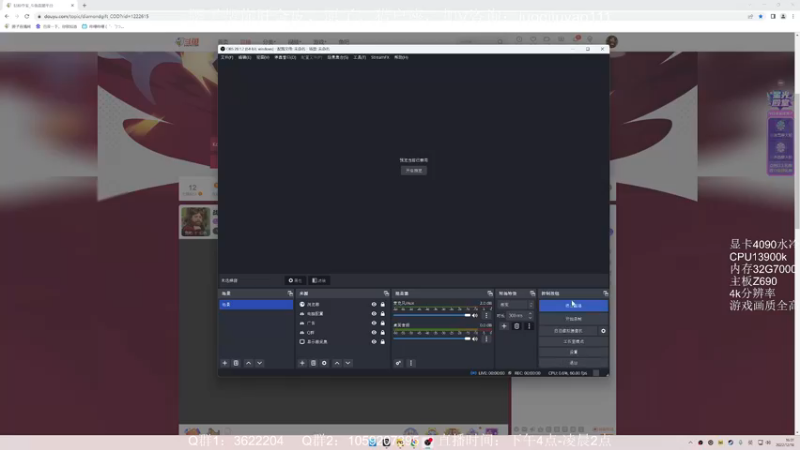
Task: Add a new scene with plus icon
Action: 224,363
